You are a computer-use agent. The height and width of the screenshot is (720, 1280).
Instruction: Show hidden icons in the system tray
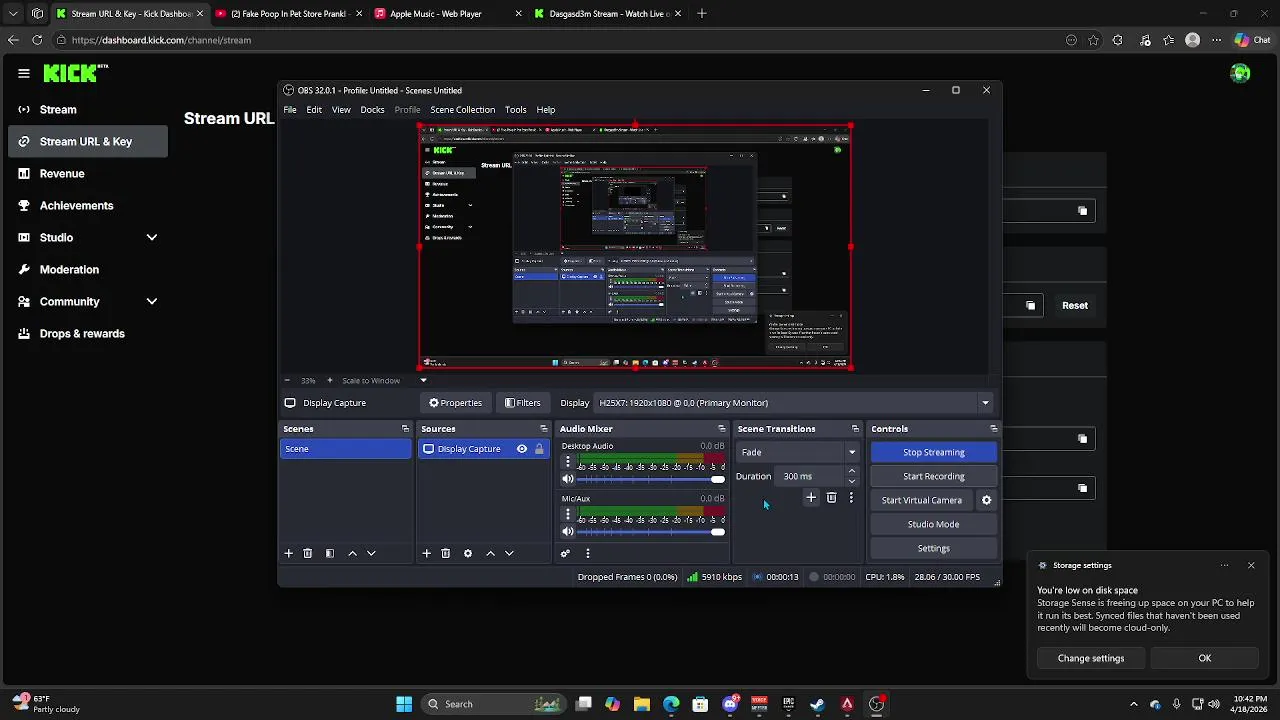pos(1133,704)
